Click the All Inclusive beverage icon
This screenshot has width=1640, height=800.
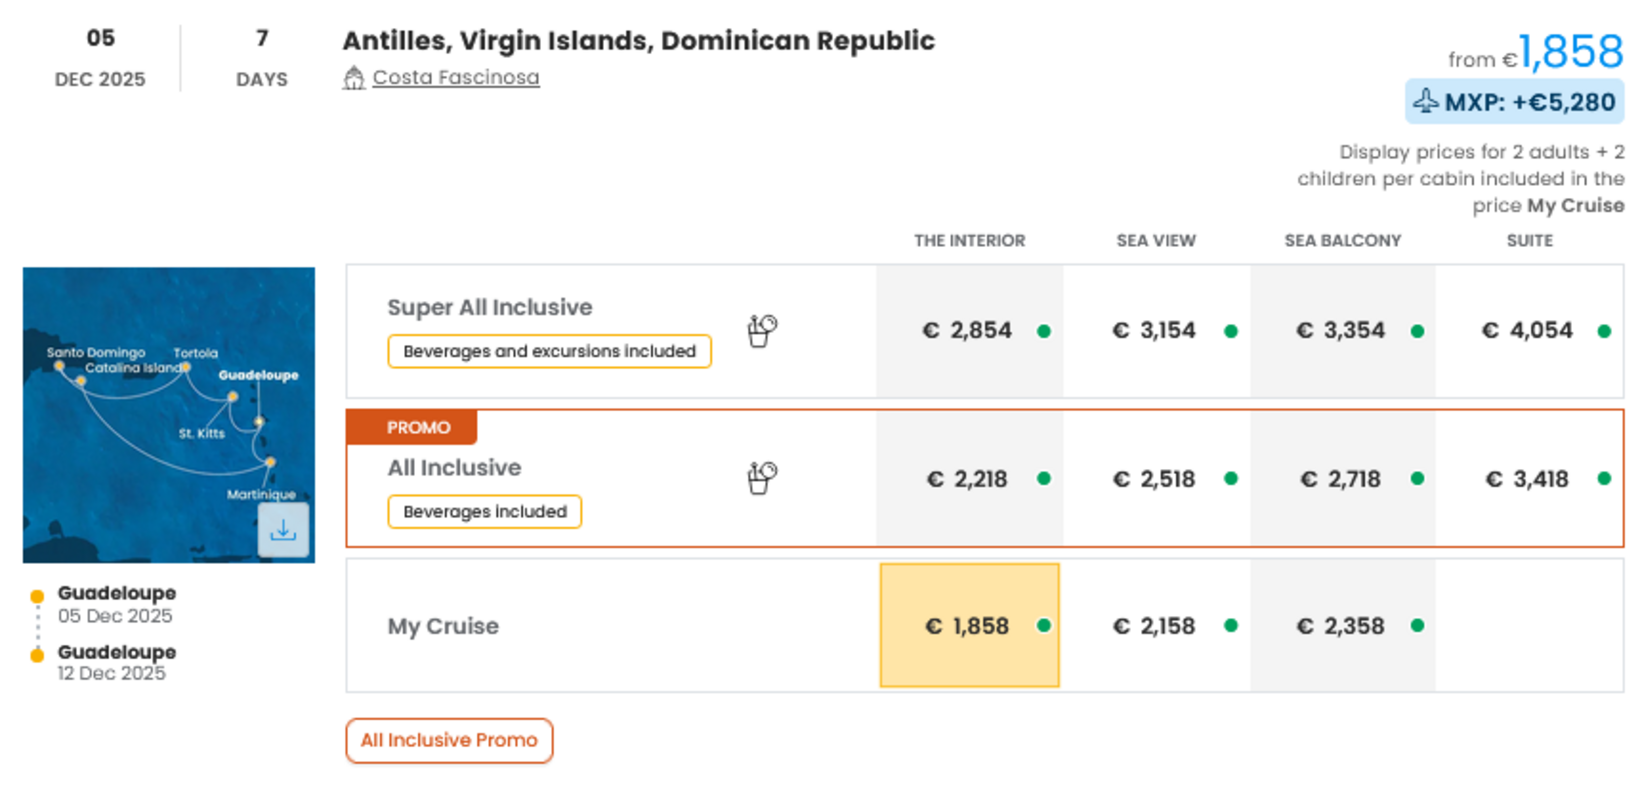pos(762,478)
